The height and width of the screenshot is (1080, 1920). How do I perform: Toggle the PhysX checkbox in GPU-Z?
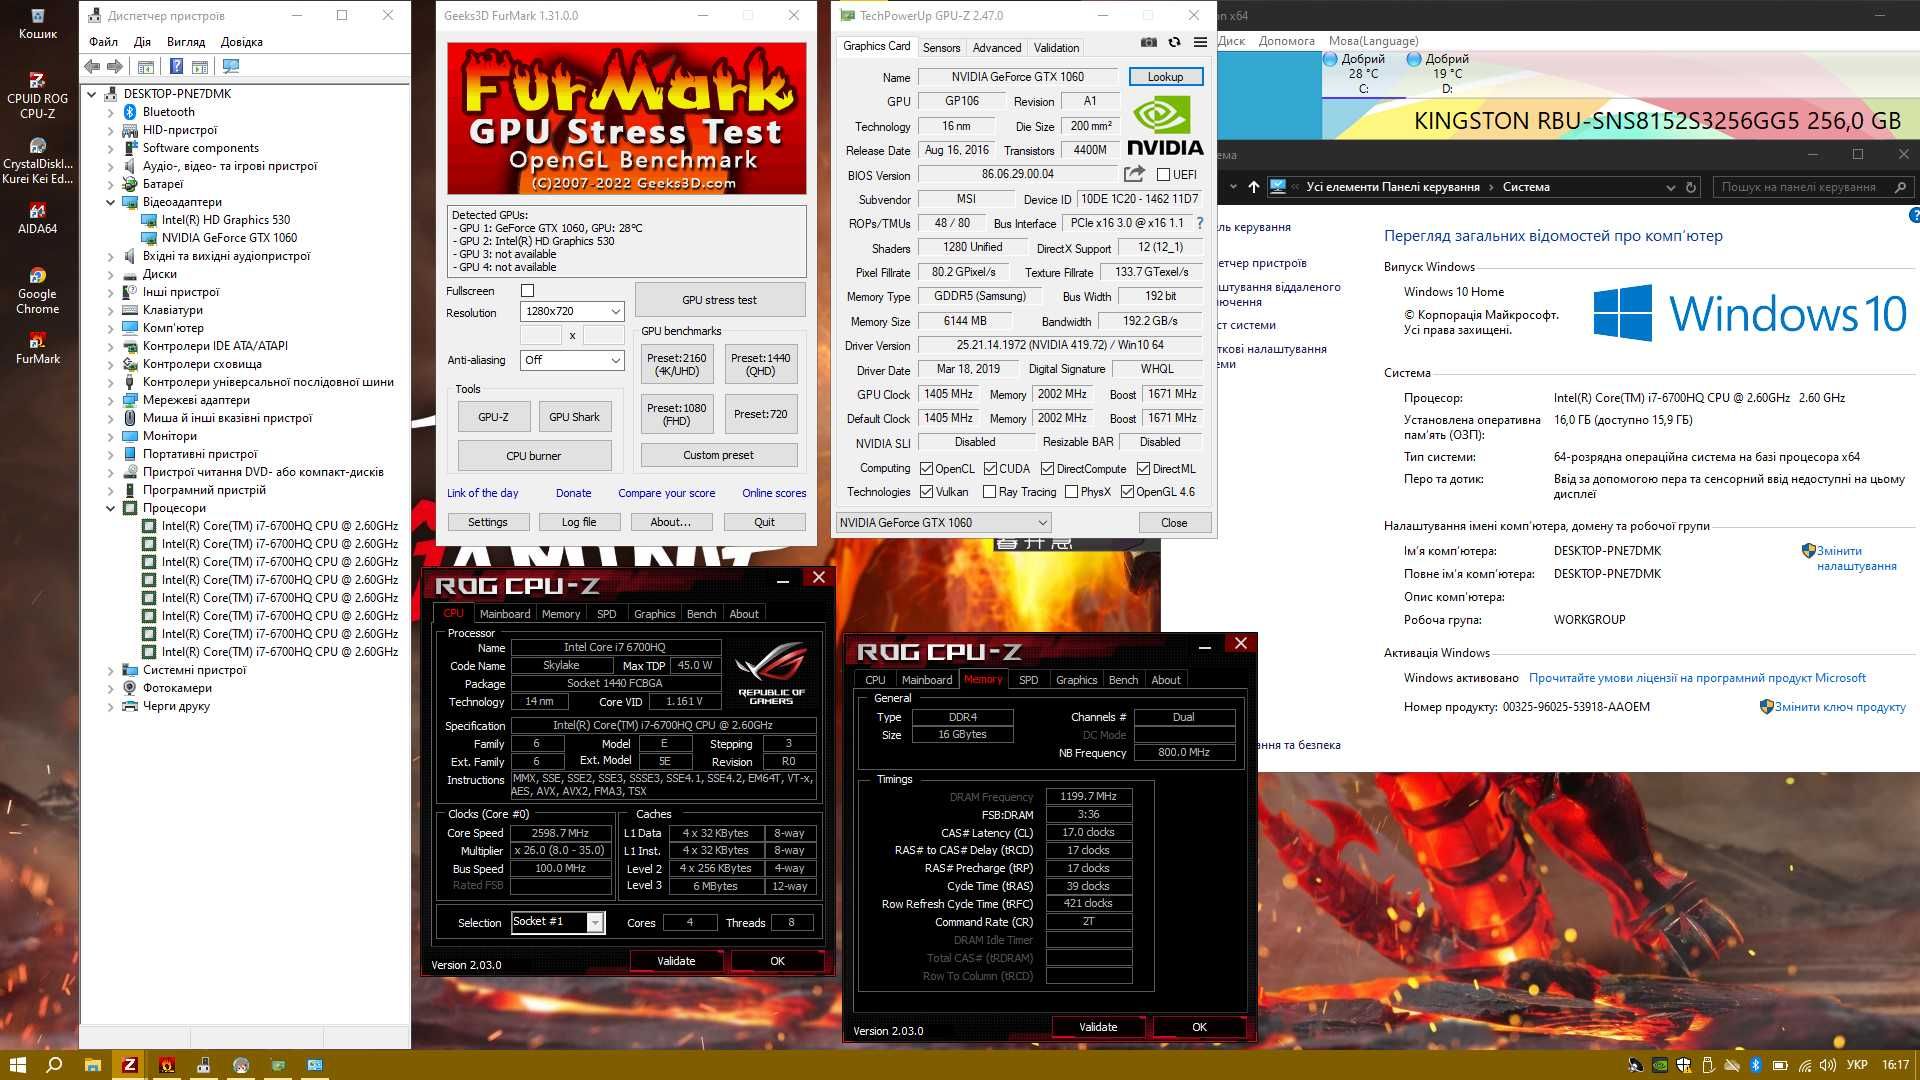(1071, 491)
